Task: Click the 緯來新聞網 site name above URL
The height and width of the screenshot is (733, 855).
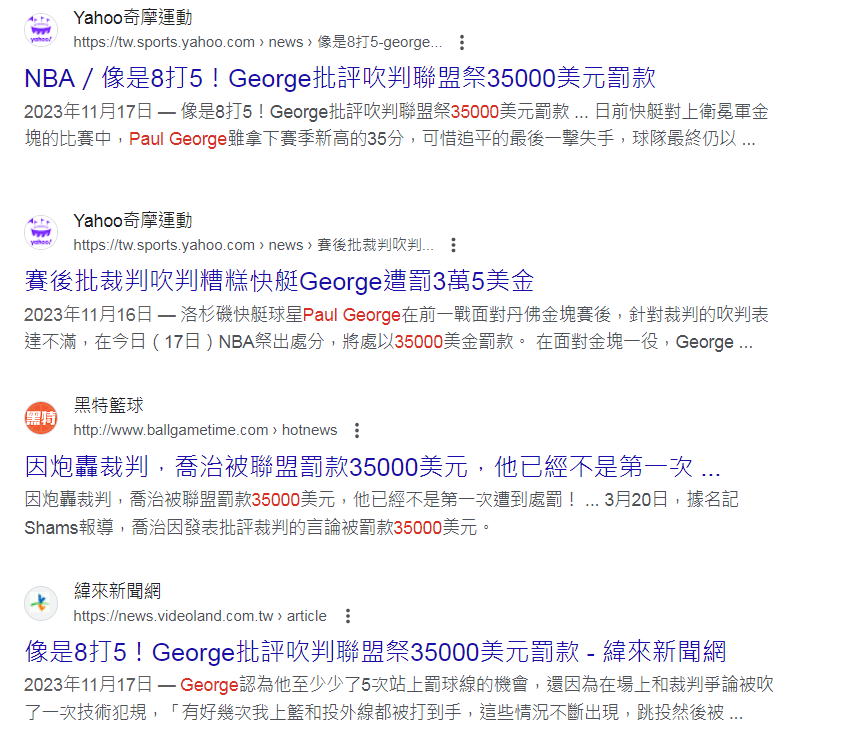Action: coord(117,590)
